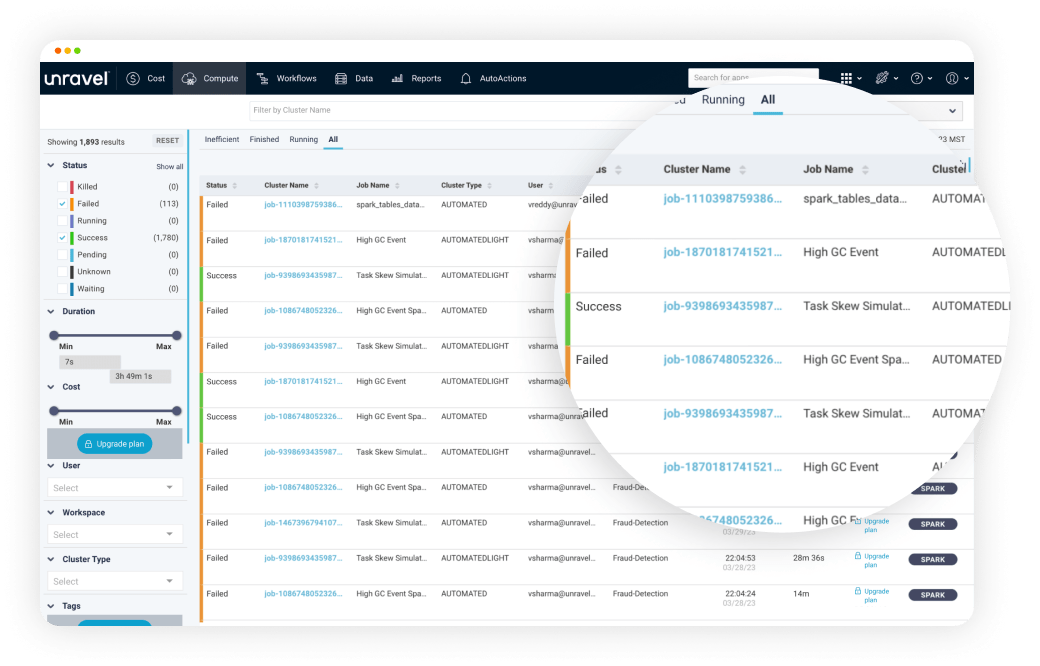
Task: Collapse the User section chevron
Action: (51, 466)
